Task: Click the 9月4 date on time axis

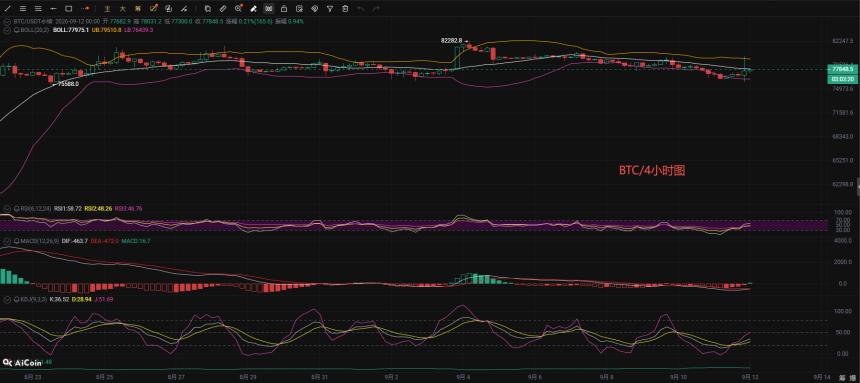Action: coord(463,378)
